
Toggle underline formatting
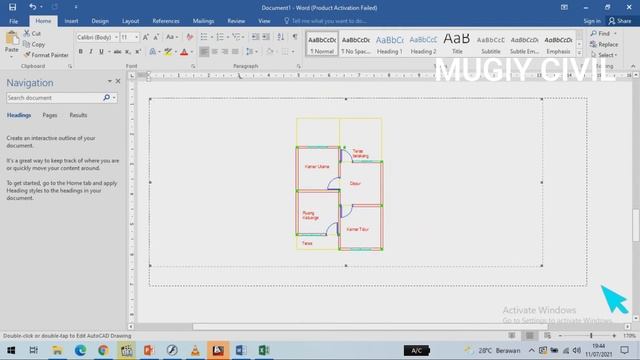[101, 52]
